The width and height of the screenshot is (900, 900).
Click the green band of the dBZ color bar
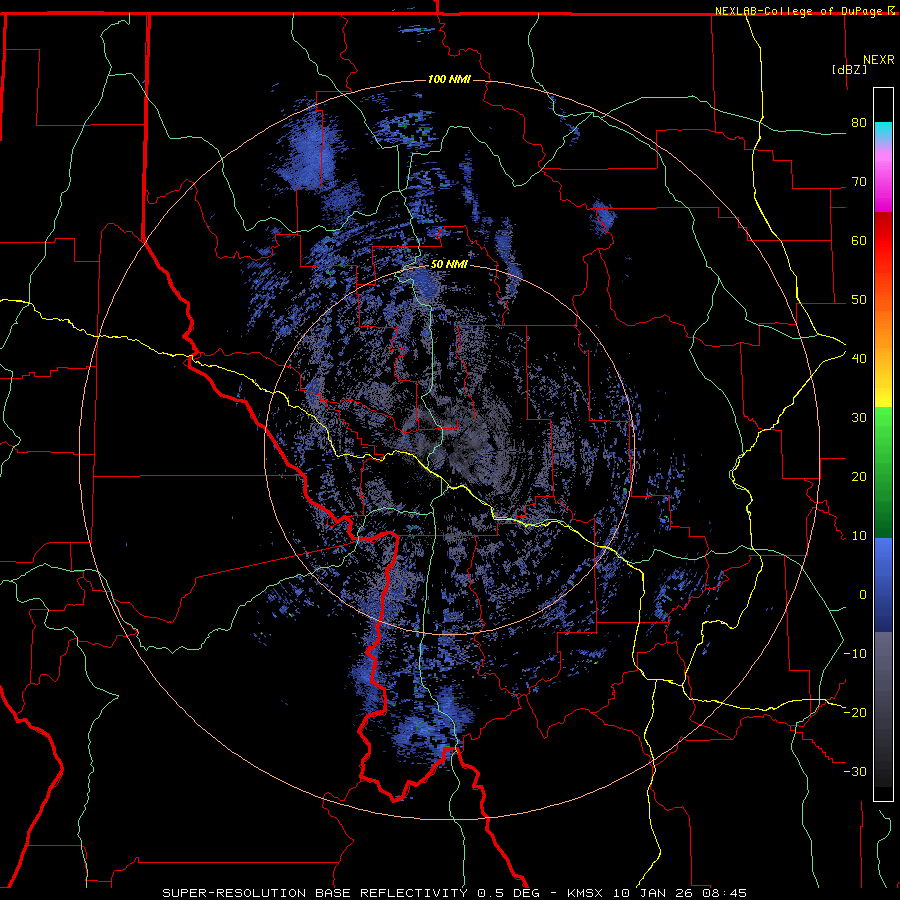tap(883, 472)
